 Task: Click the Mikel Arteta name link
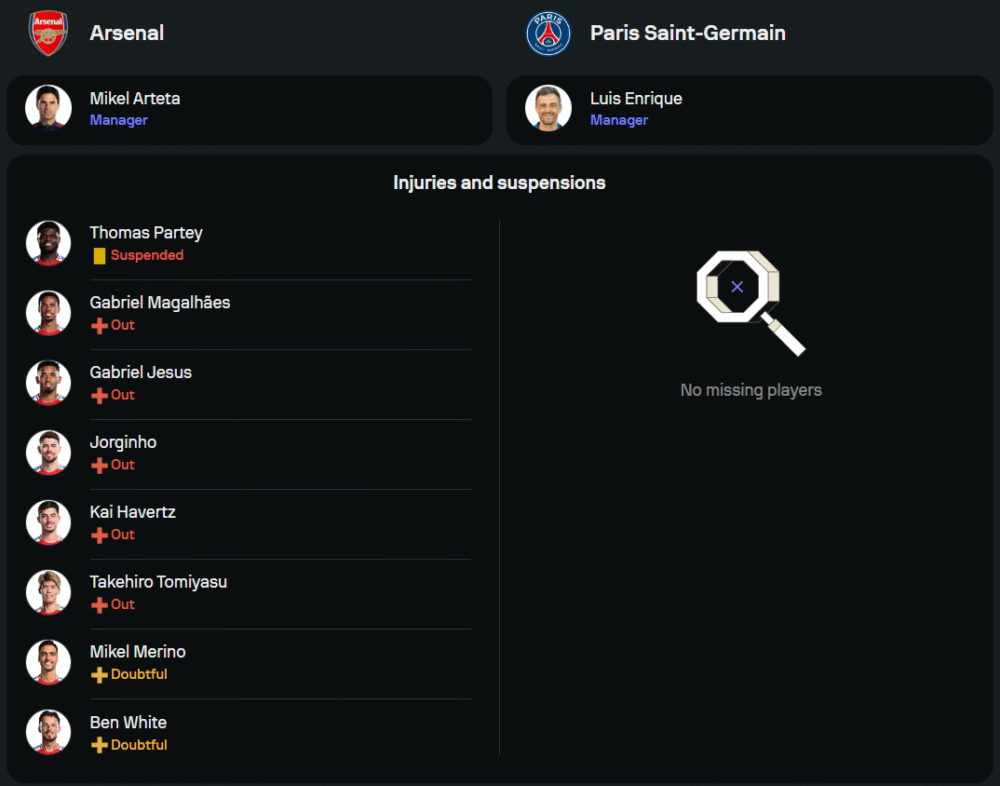coord(135,98)
